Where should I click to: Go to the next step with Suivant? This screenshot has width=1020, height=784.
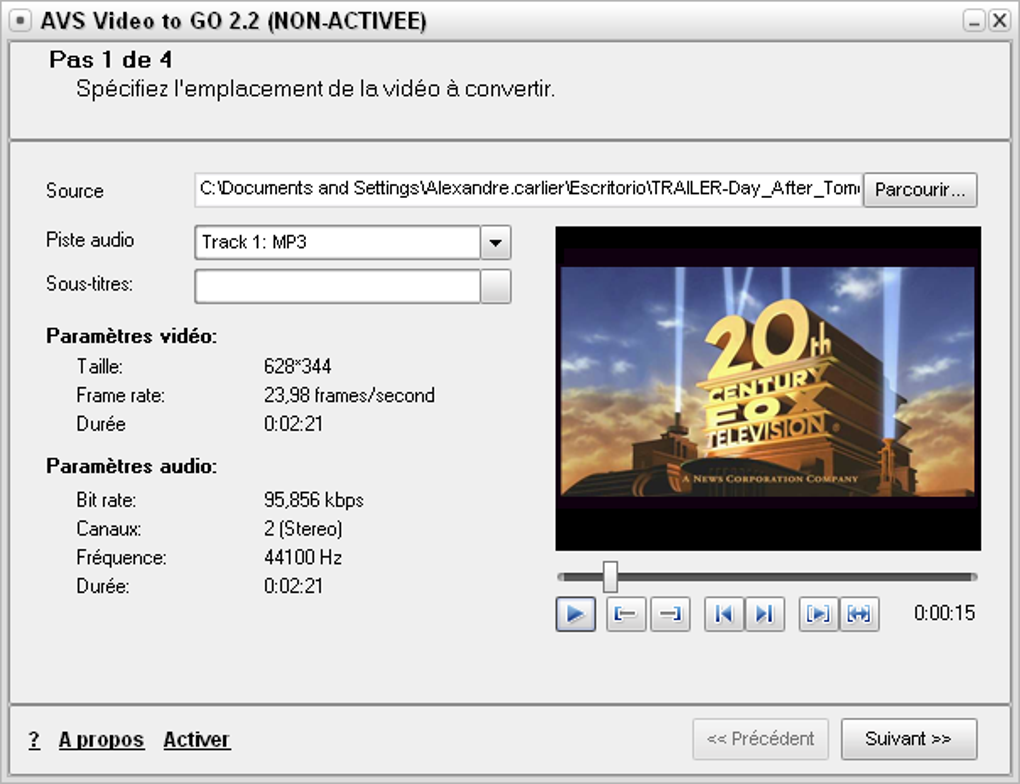click(x=909, y=739)
